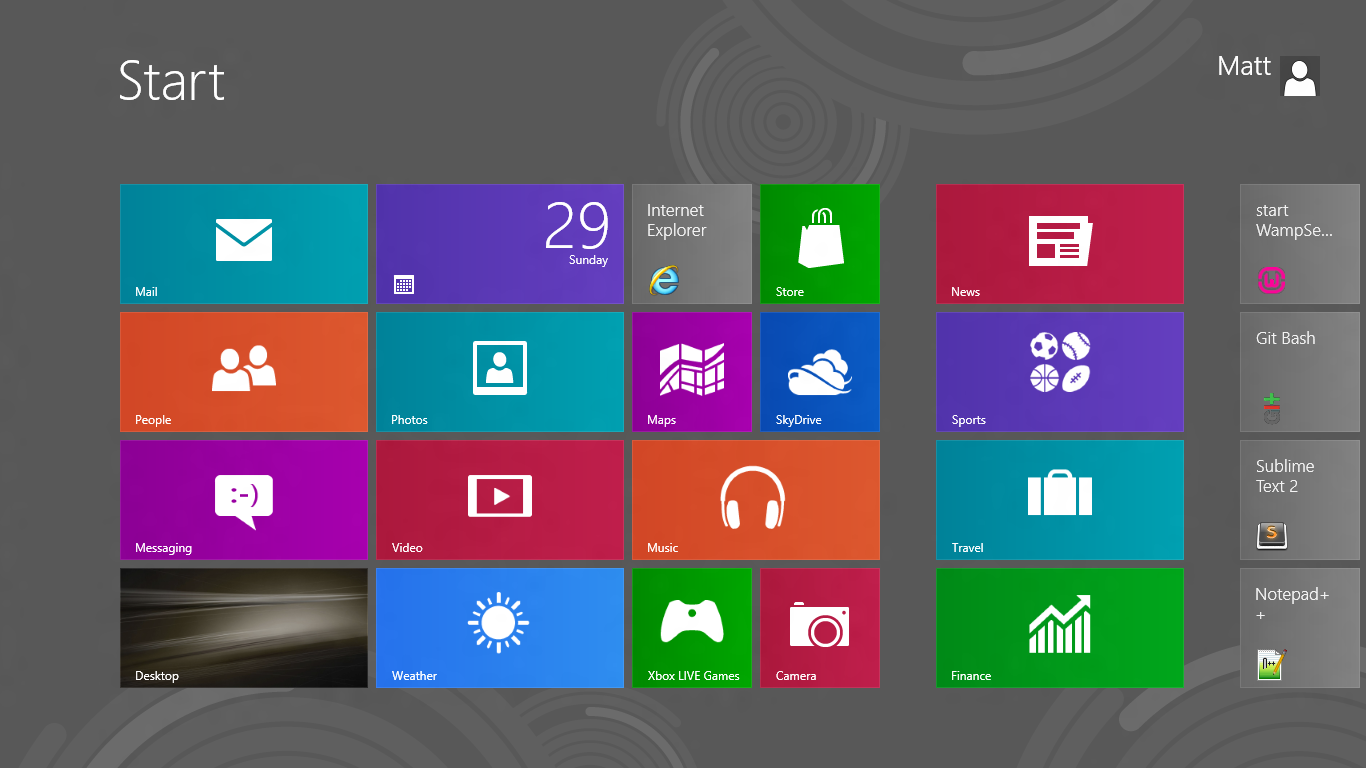Open the Music app
The height and width of the screenshot is (768, 1366).
(755, 499)
